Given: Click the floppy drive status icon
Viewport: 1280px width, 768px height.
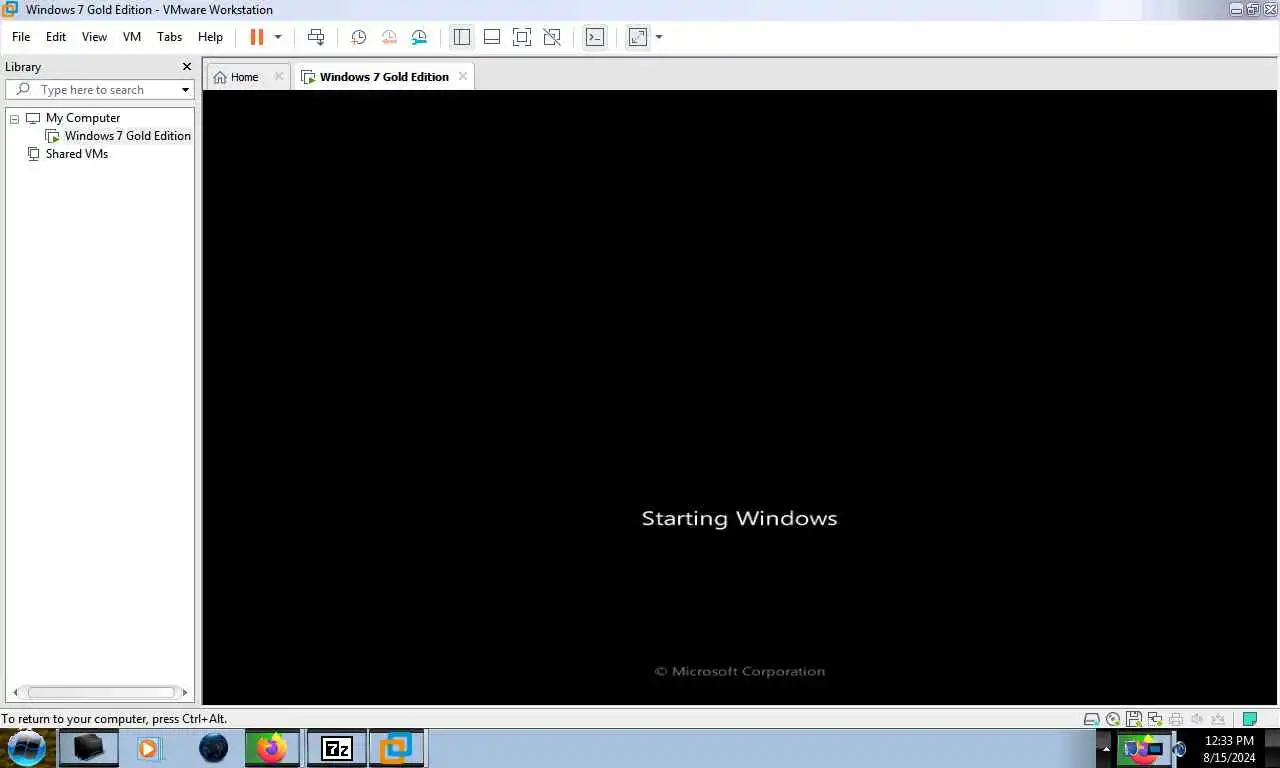Looking at the screenshot, I should 1134,719.
